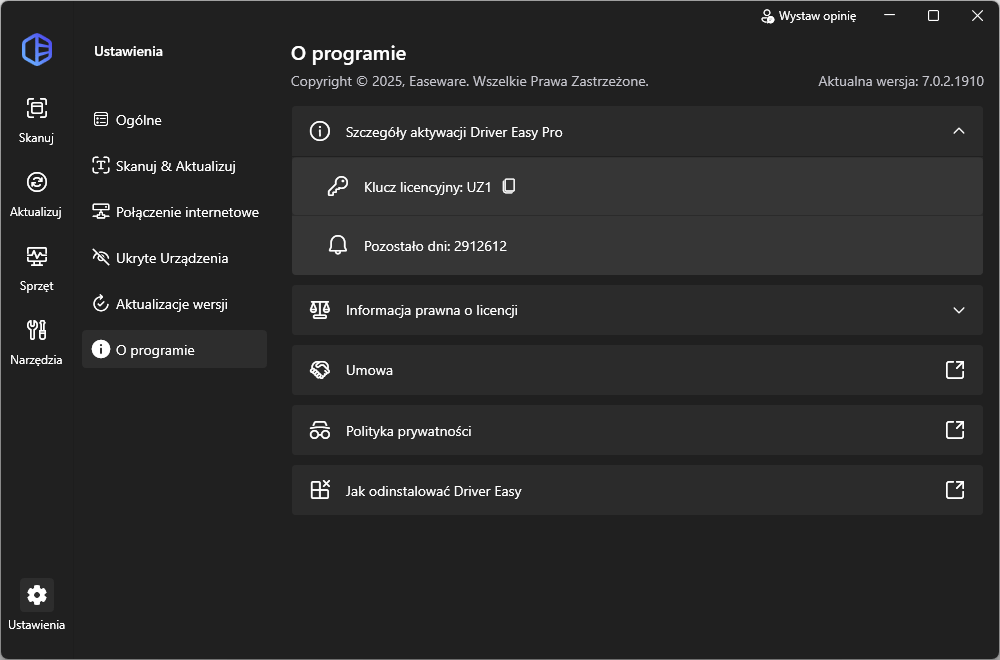Image resolution: width=1000 pixels, height=660 pixels.
Task: Copy the license key with clipboard icon
Action: (x=508, y=186)
